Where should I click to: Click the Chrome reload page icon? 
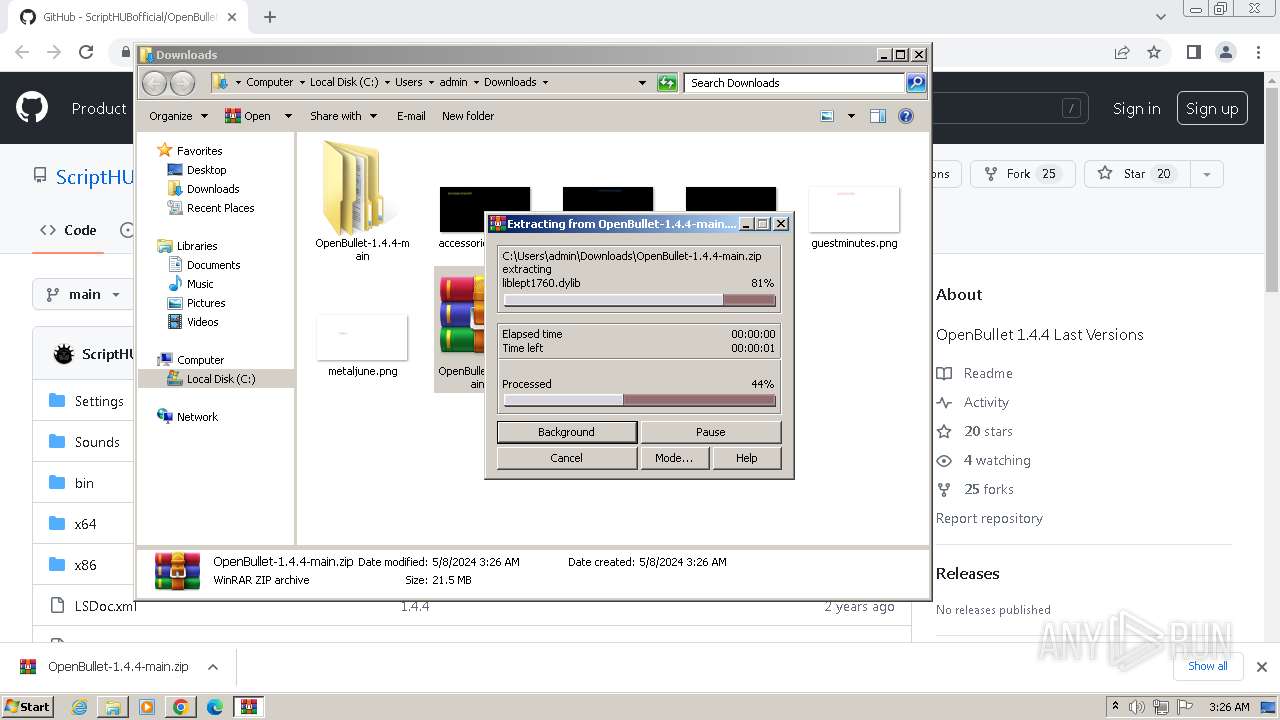tap(86, 52)
